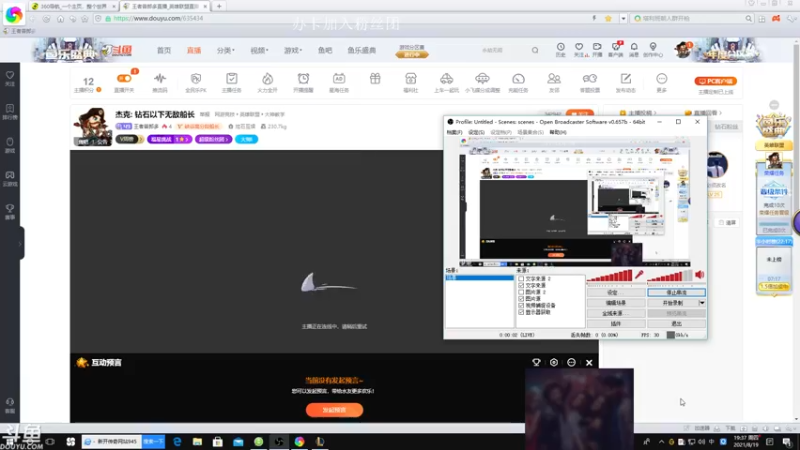
Task: Expand the 游戏 navigation dropdown
Action: coord(293,51)
